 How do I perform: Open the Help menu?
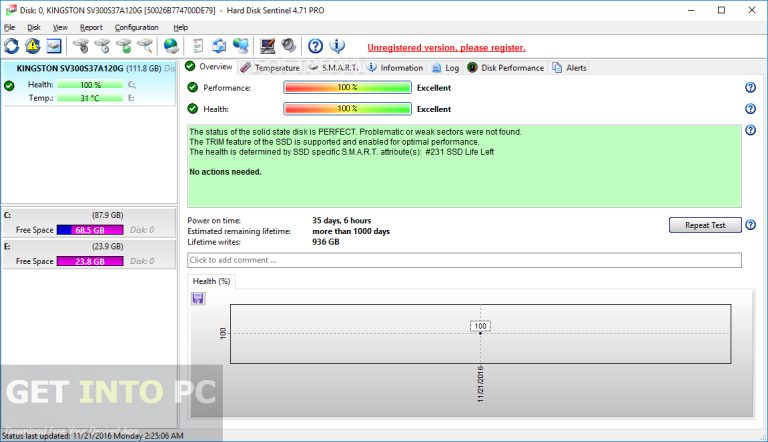[181, 27]
